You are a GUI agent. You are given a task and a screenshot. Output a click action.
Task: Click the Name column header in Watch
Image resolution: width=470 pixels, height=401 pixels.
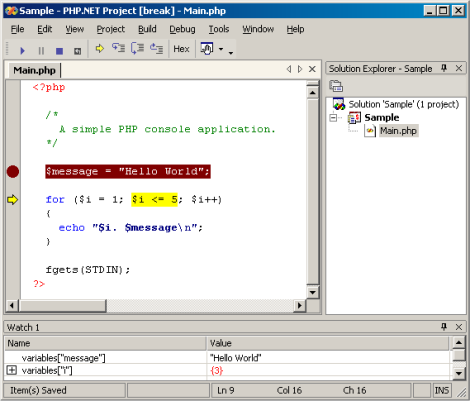(105, 343)
